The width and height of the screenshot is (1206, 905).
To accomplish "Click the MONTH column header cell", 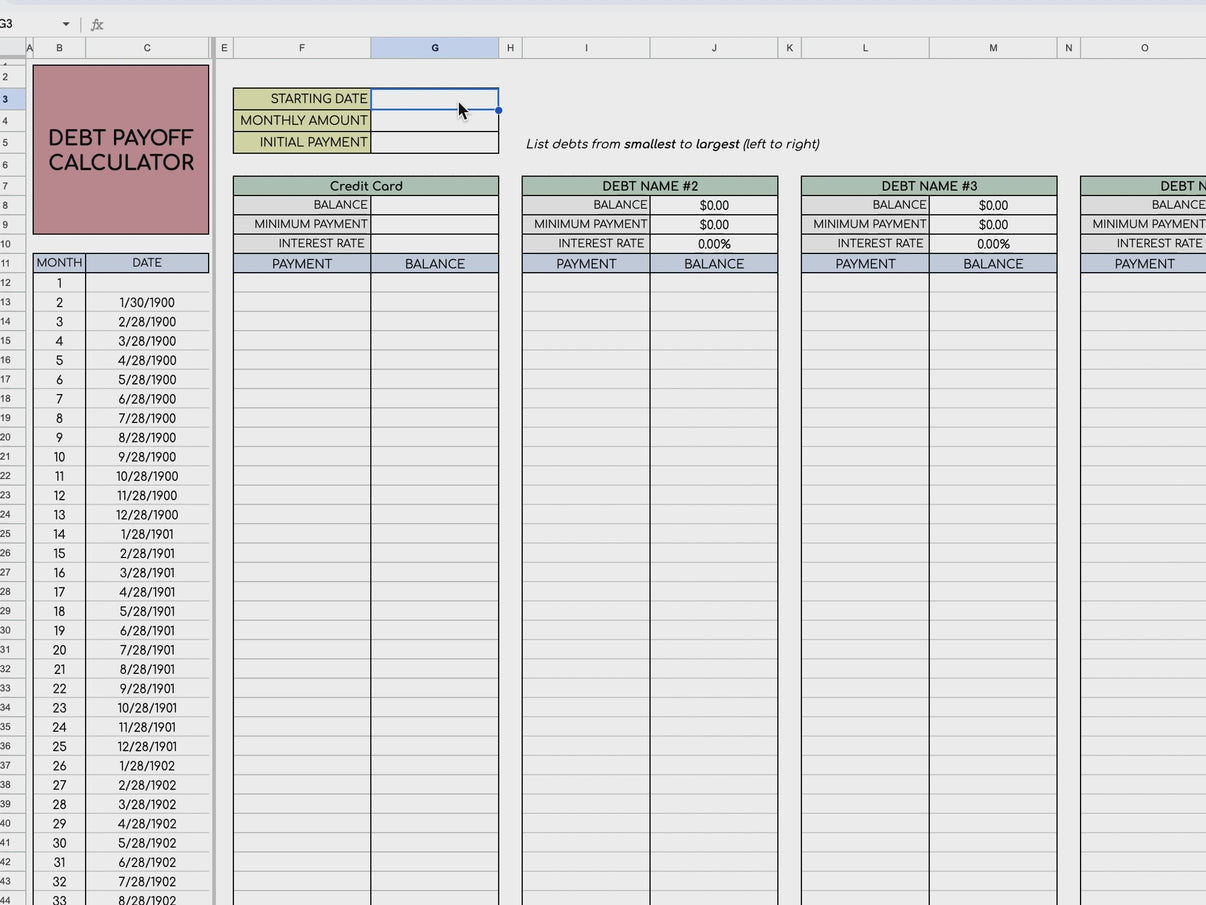I will 59,262.
